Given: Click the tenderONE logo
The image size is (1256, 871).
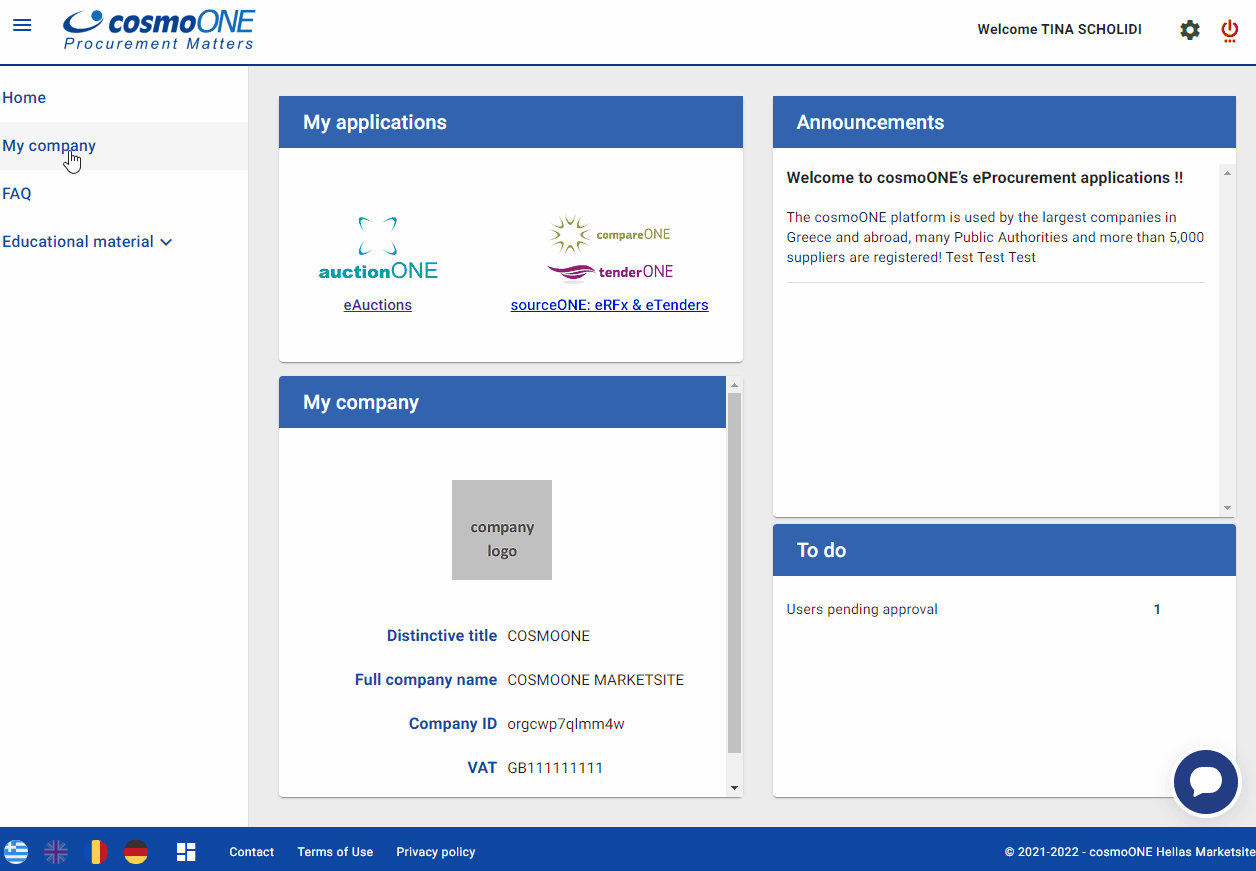Looking at the screenshot, I should 610,272.
